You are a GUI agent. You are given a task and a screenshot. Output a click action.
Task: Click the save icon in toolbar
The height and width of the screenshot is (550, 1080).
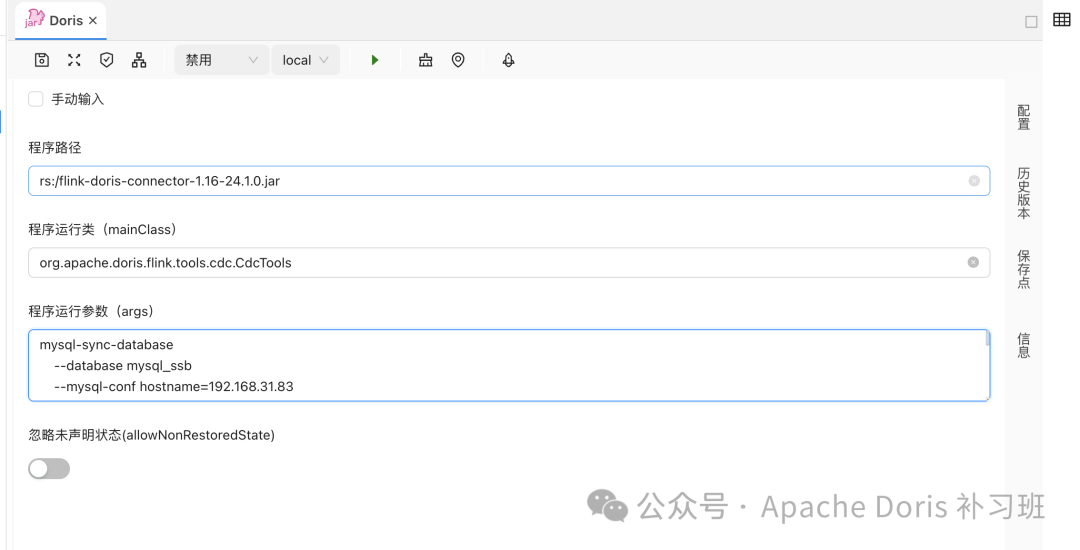[x=42, y=60]
